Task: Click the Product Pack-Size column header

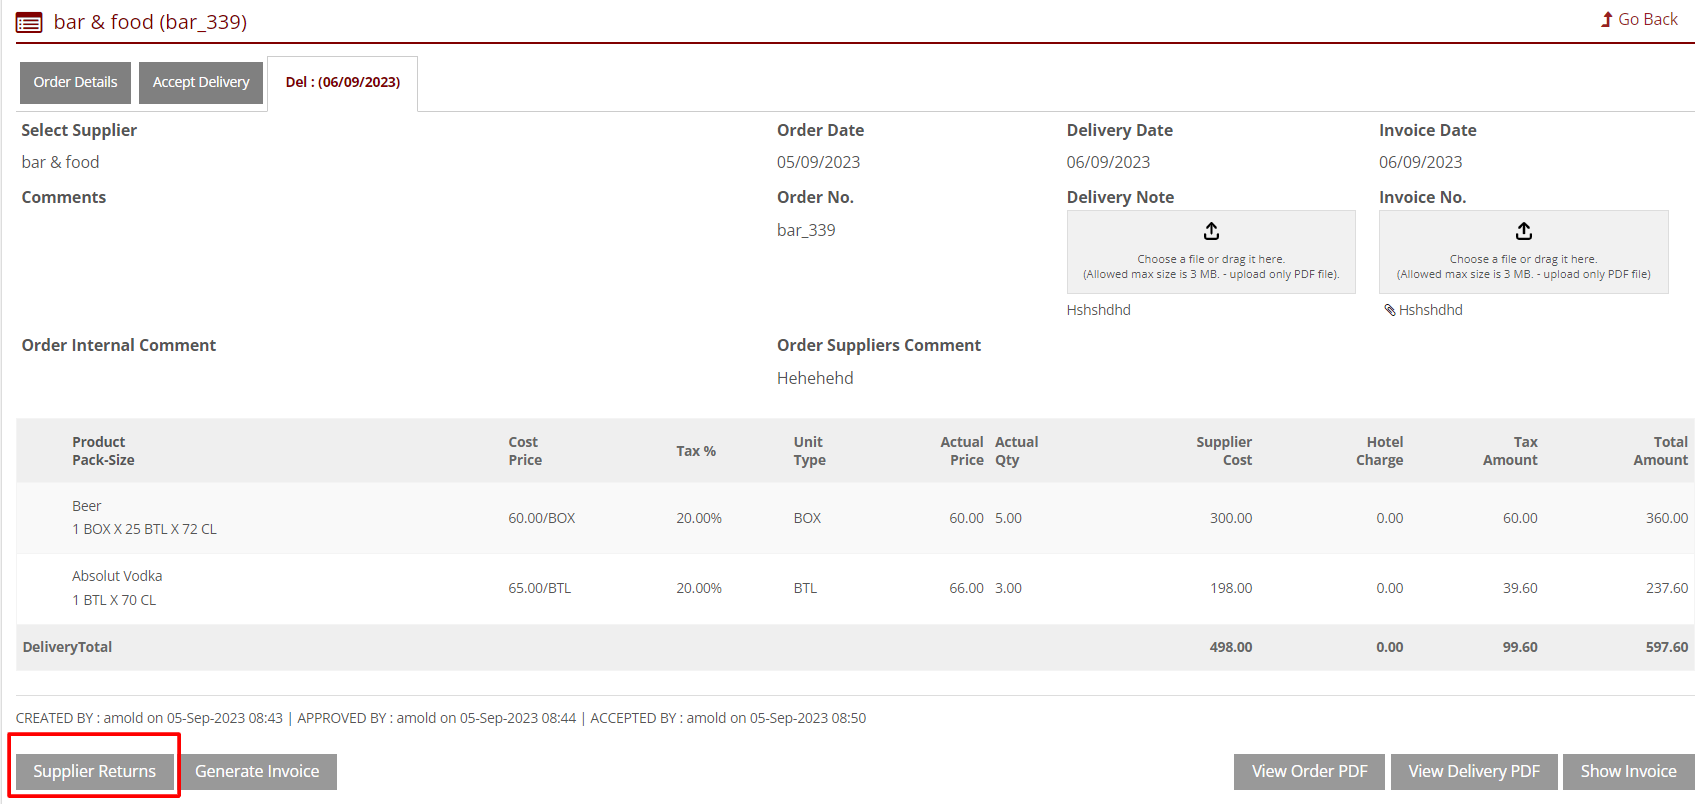Action: (103, 451)
